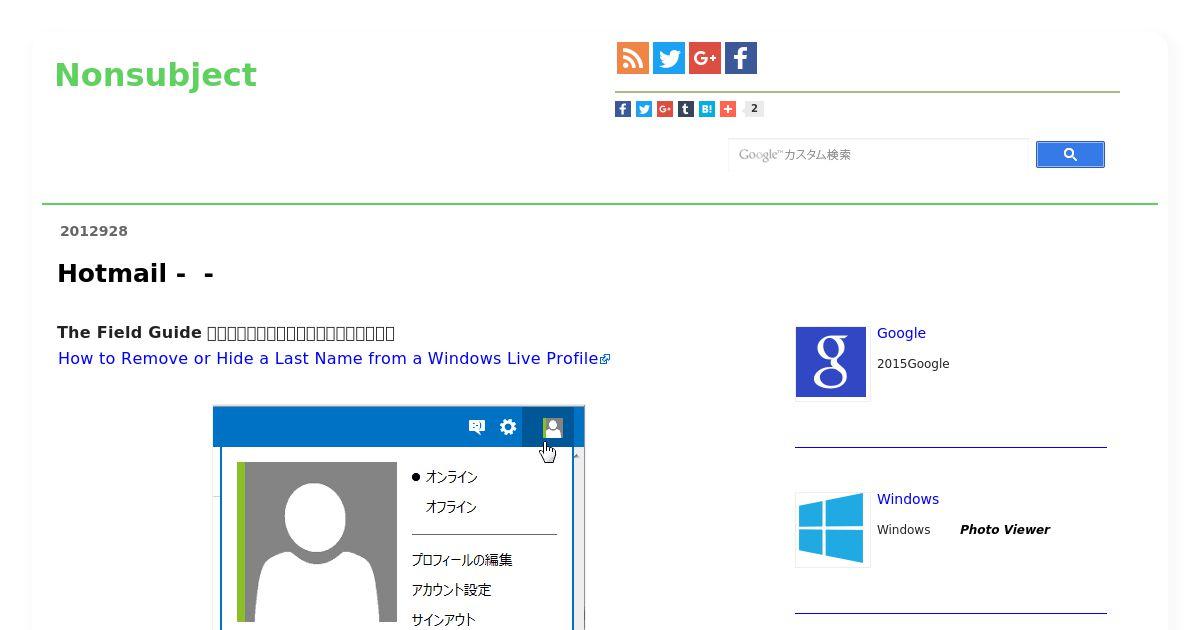This screenshot has width=1200, height=630.
Task: Click the user avatar icon in Hotmail header
Action: coord(552,428)
